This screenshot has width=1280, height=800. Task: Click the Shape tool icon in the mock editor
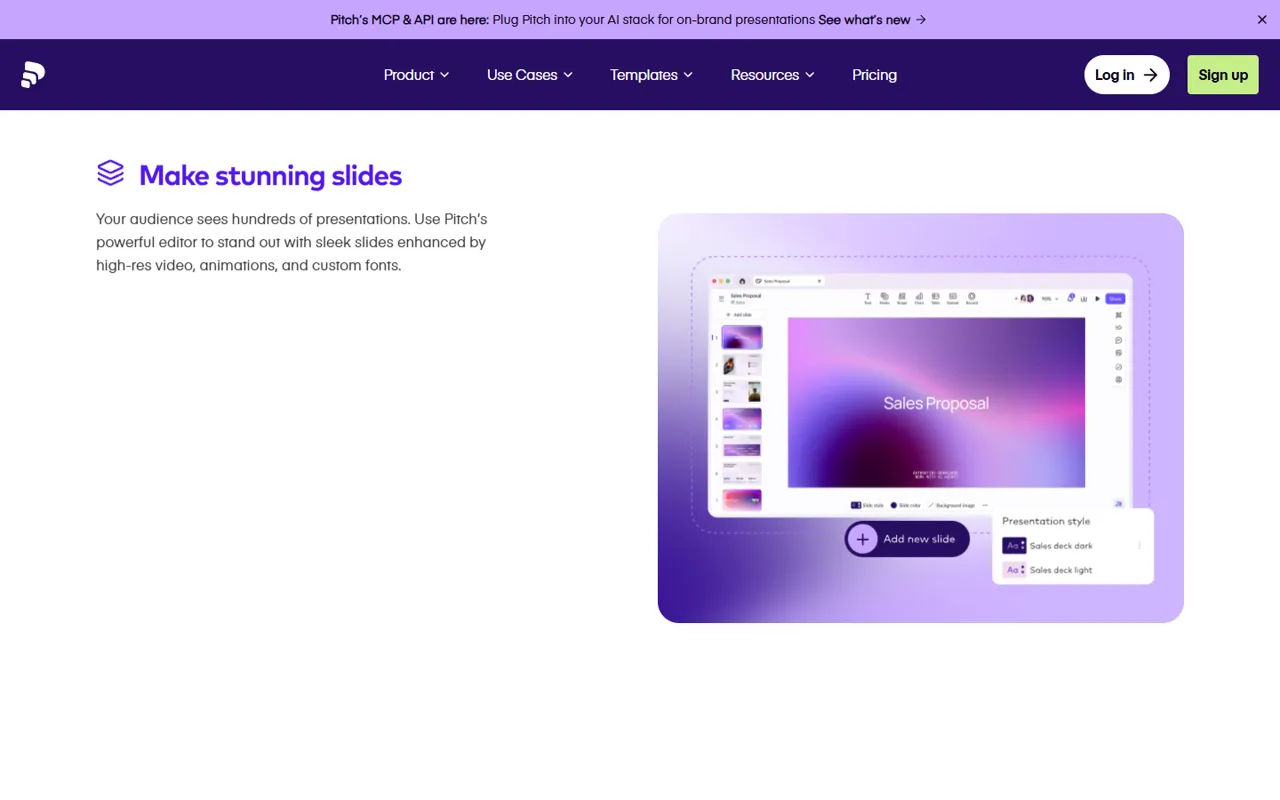pyautogui.click(x=902, y=298)
